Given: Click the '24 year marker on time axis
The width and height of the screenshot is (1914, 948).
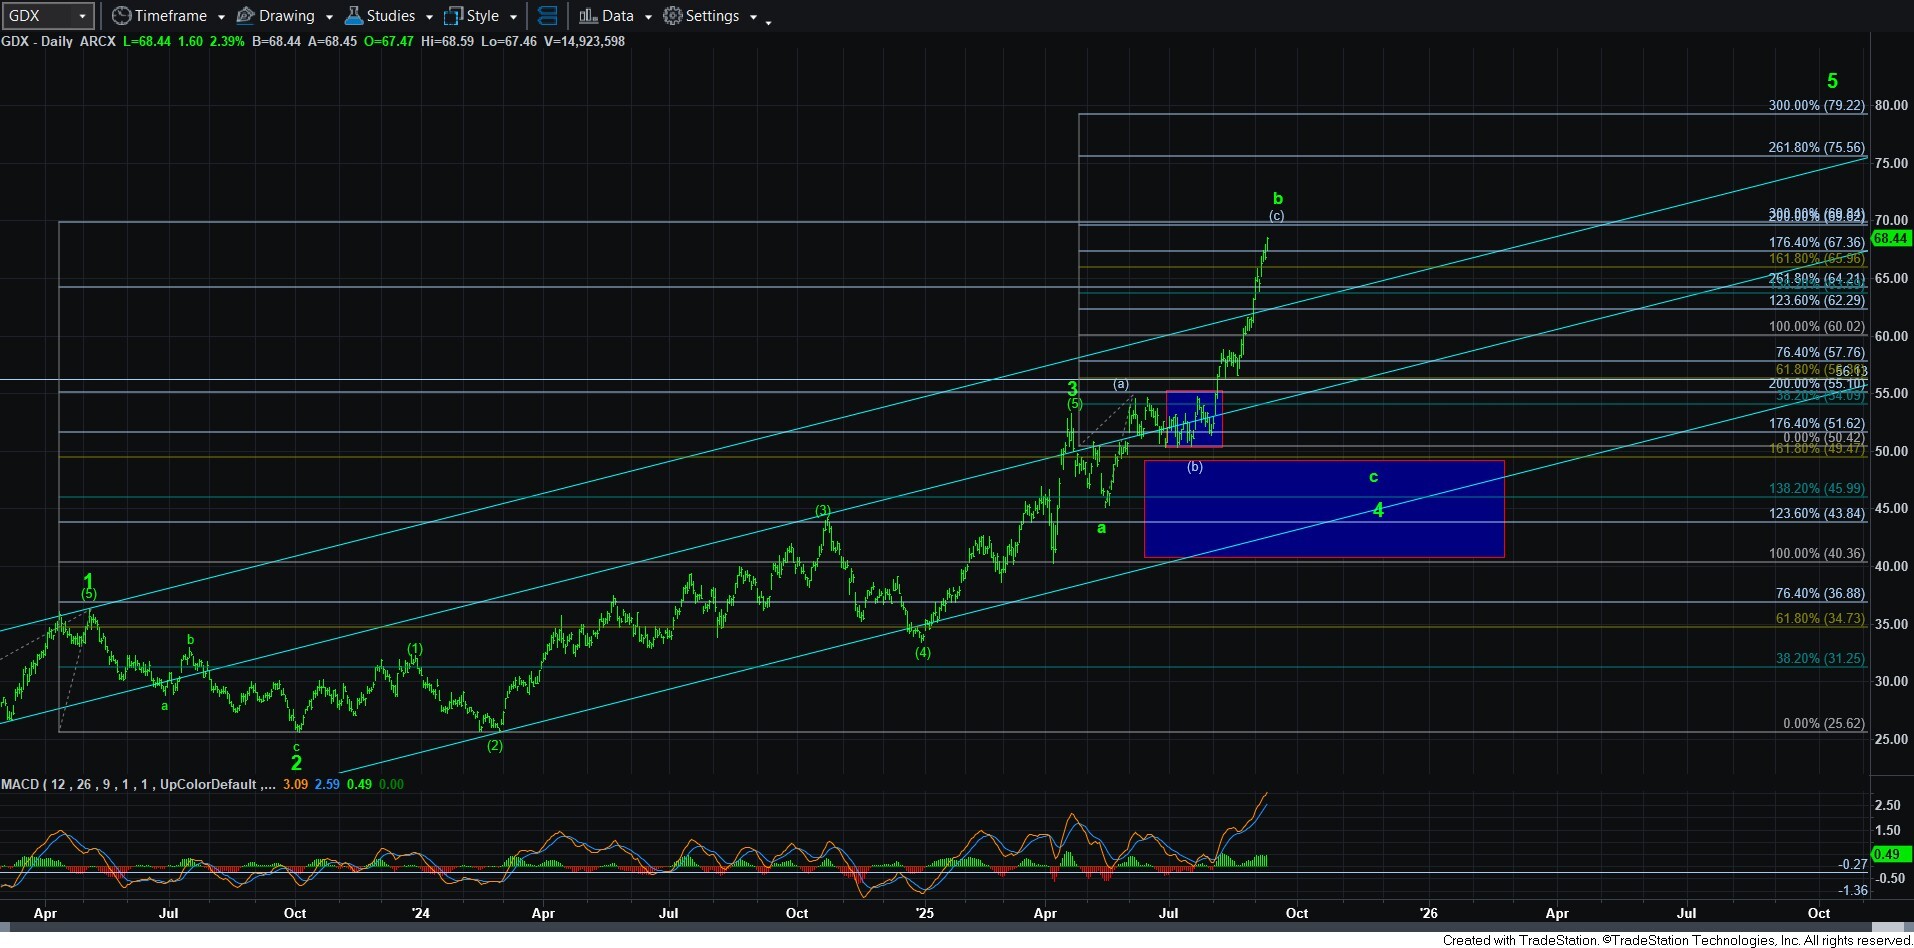Looking at the screenshot, I should pos(420,913).
